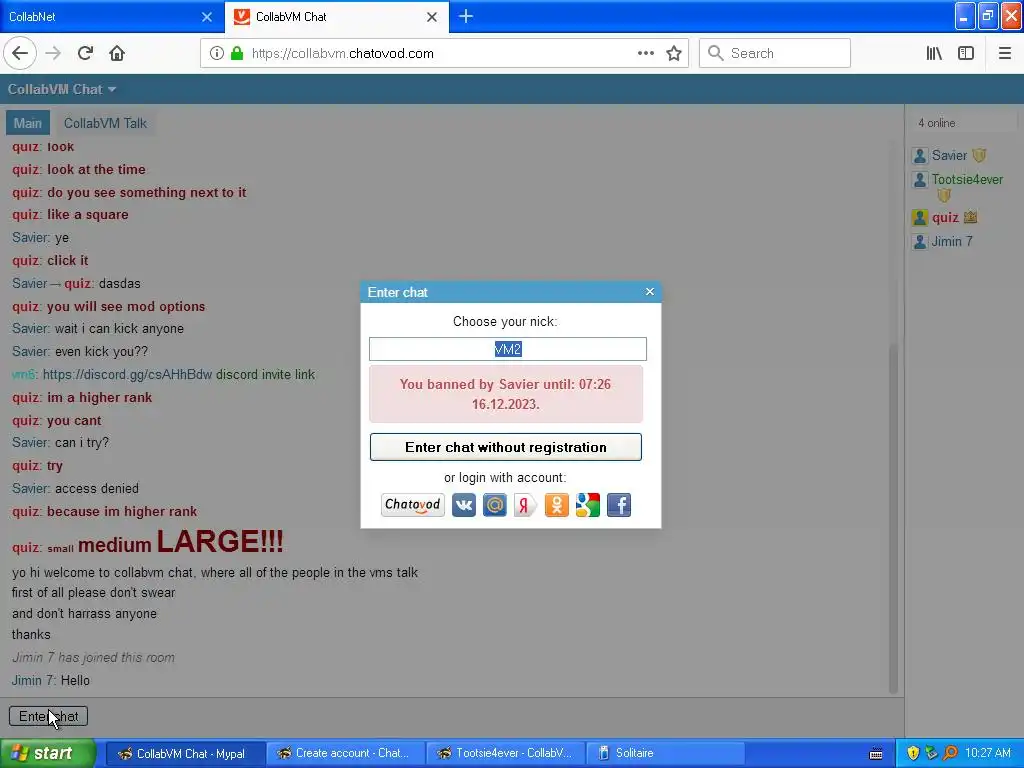Select the Main chat room tab
This screenshot has width=1024, height=768.
[27, 123]
